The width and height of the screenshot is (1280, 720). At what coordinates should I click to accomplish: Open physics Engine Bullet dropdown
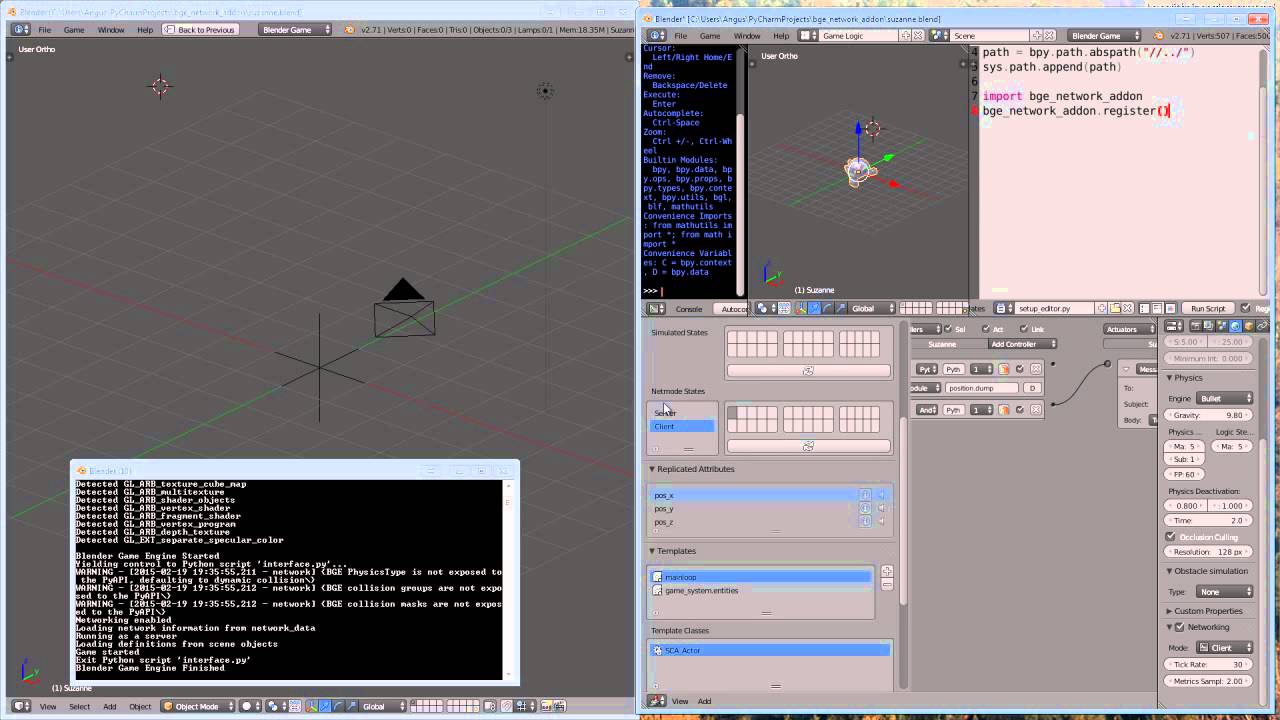coord(1225,398)
